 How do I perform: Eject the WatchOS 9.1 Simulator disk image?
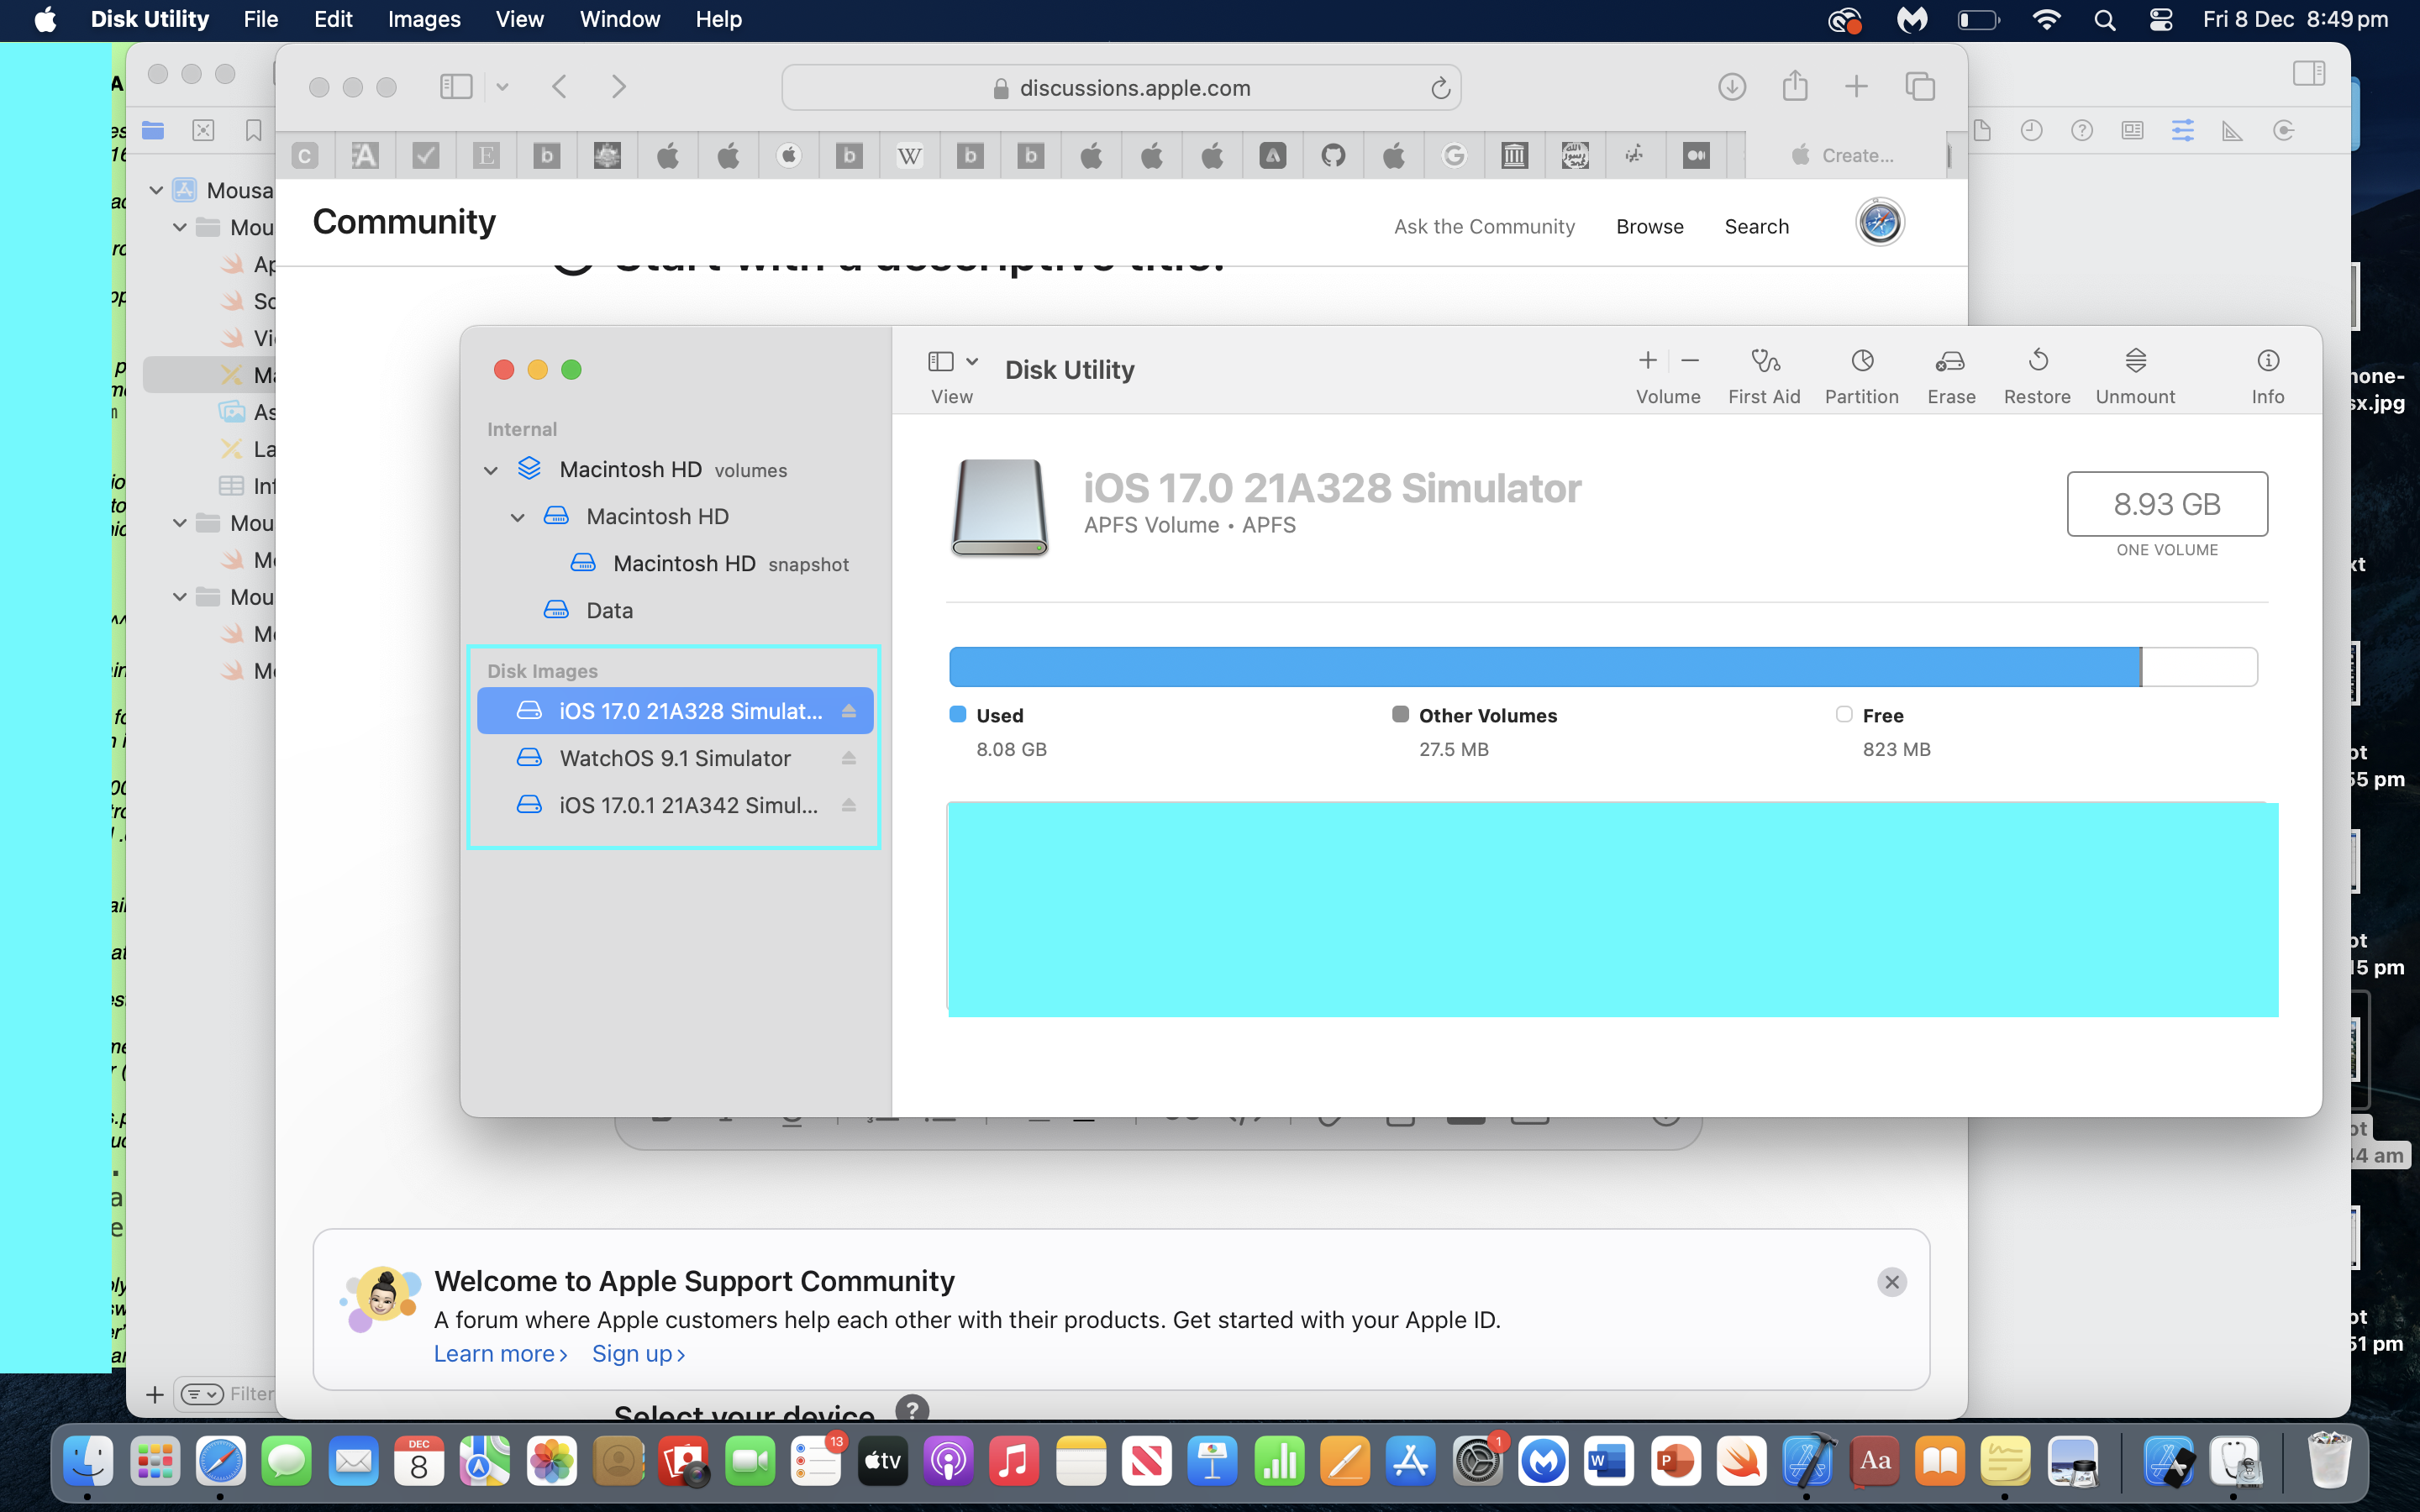849,758
